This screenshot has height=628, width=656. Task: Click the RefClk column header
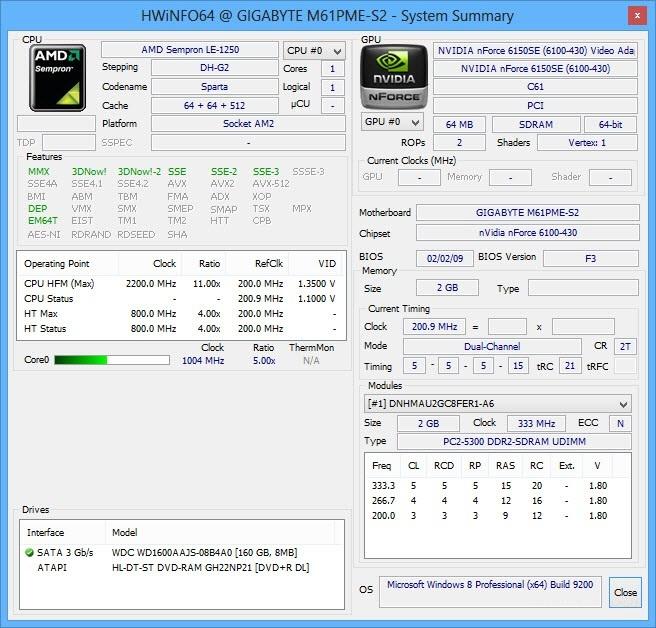tap(257, 264)
